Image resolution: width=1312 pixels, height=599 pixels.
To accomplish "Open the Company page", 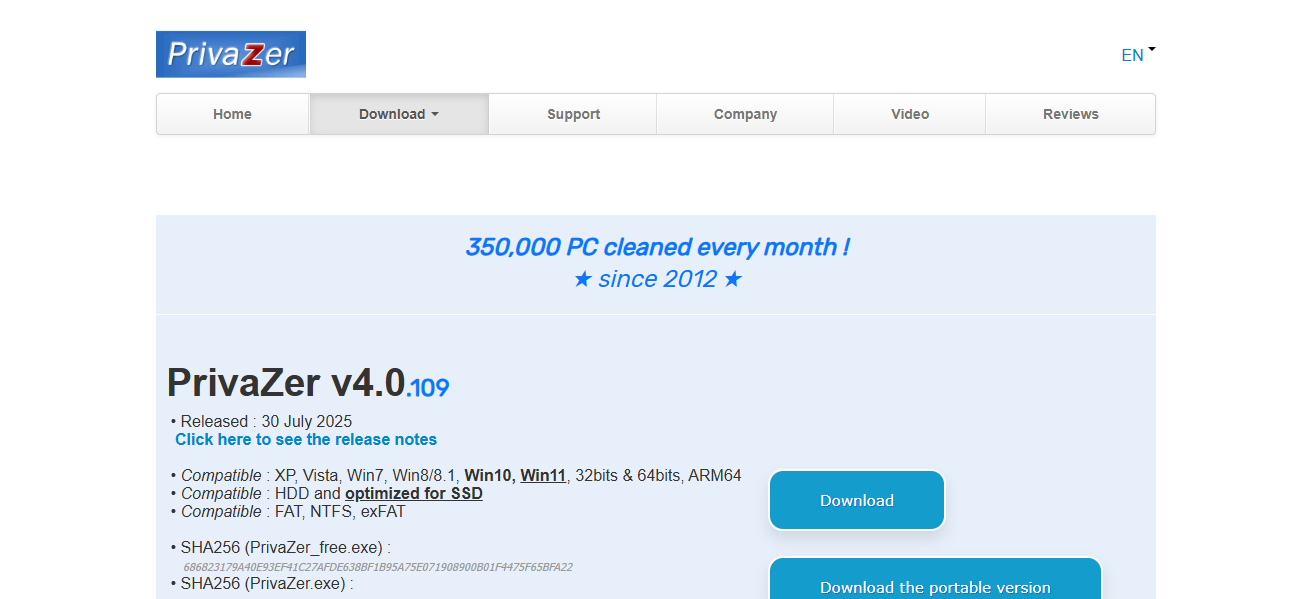I will [x=745, y=114].
